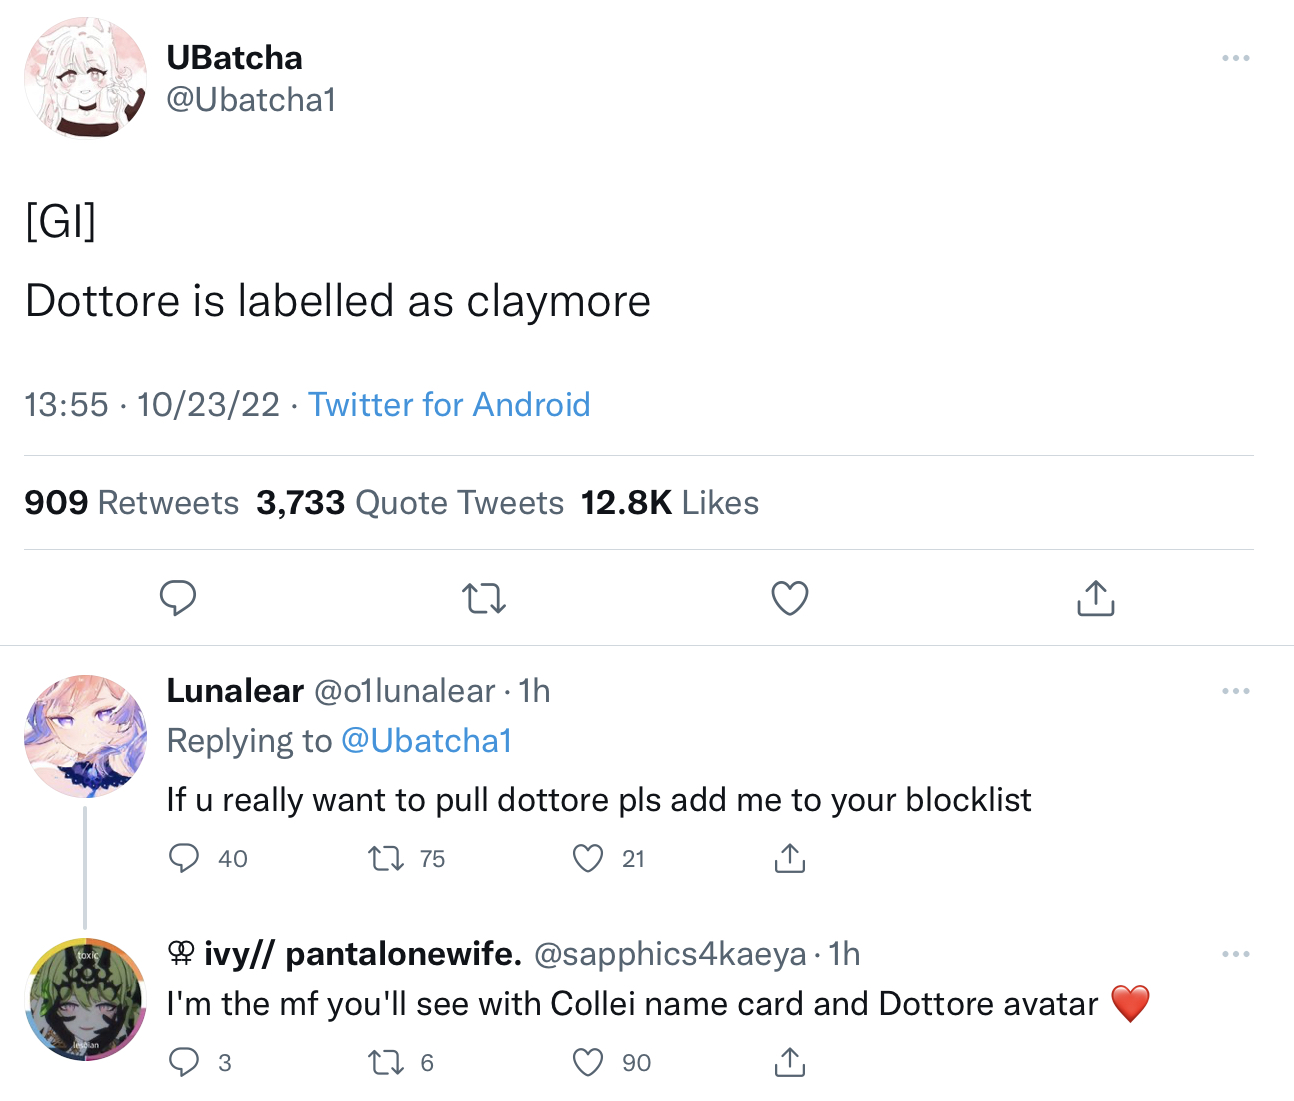This screenshot has width=1294, height=1101.
Task: Share Lunalear's reply
Action: point(789,858)
